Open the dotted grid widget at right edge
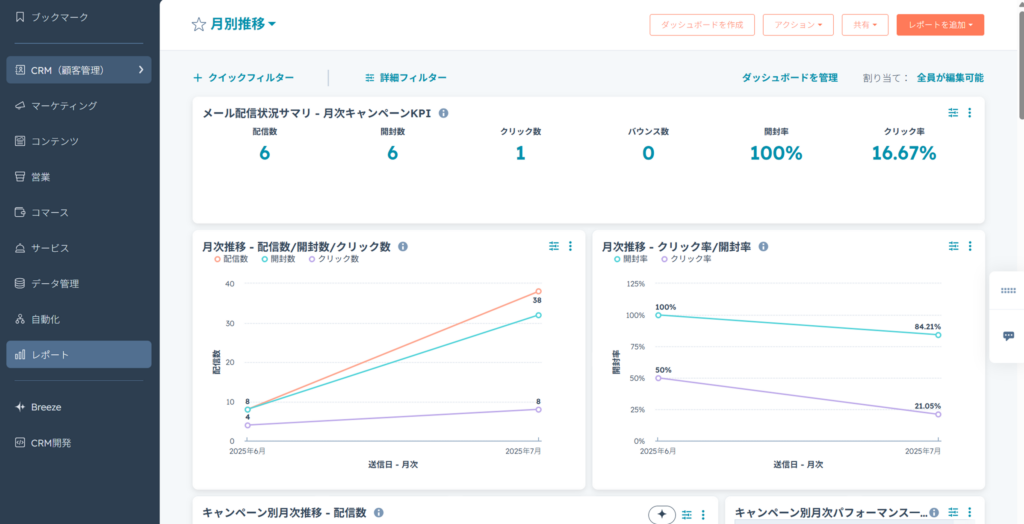The height and width of the screenshot is (524, 1024). click(1008, 291)
